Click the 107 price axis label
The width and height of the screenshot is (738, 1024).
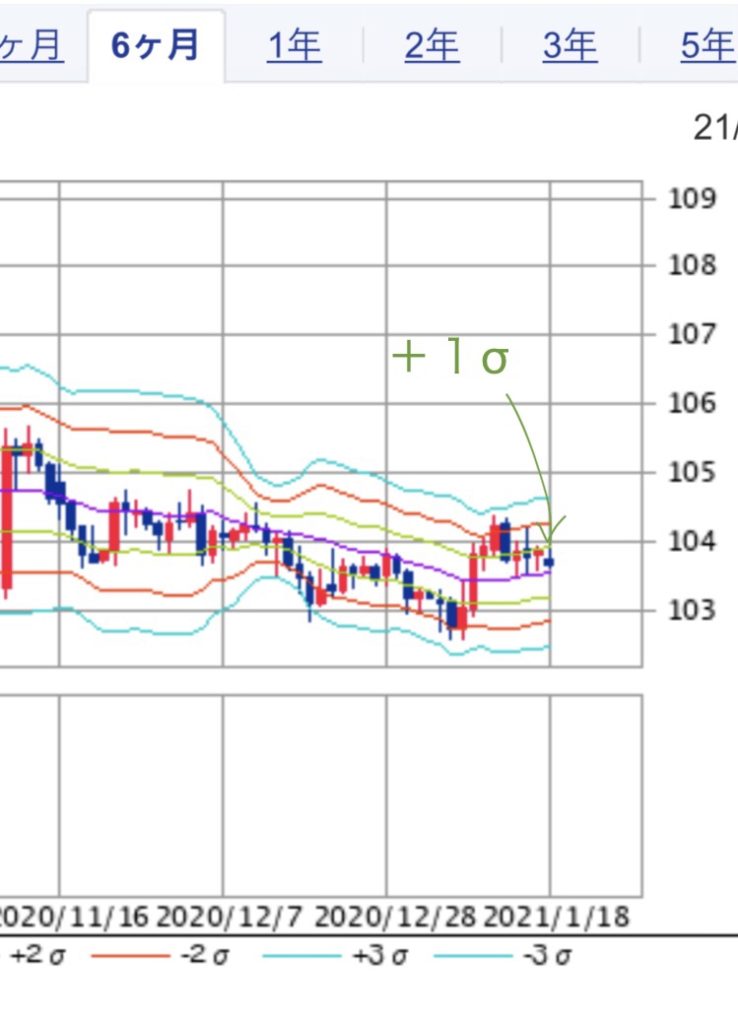point(692,334)
